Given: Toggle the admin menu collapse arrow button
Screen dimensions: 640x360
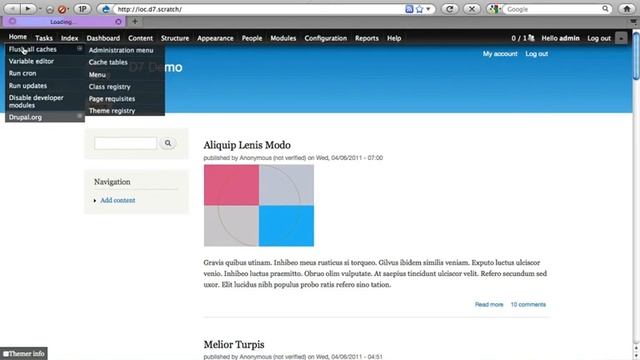Looking at the screenshot, I should [x=621, y=38].
